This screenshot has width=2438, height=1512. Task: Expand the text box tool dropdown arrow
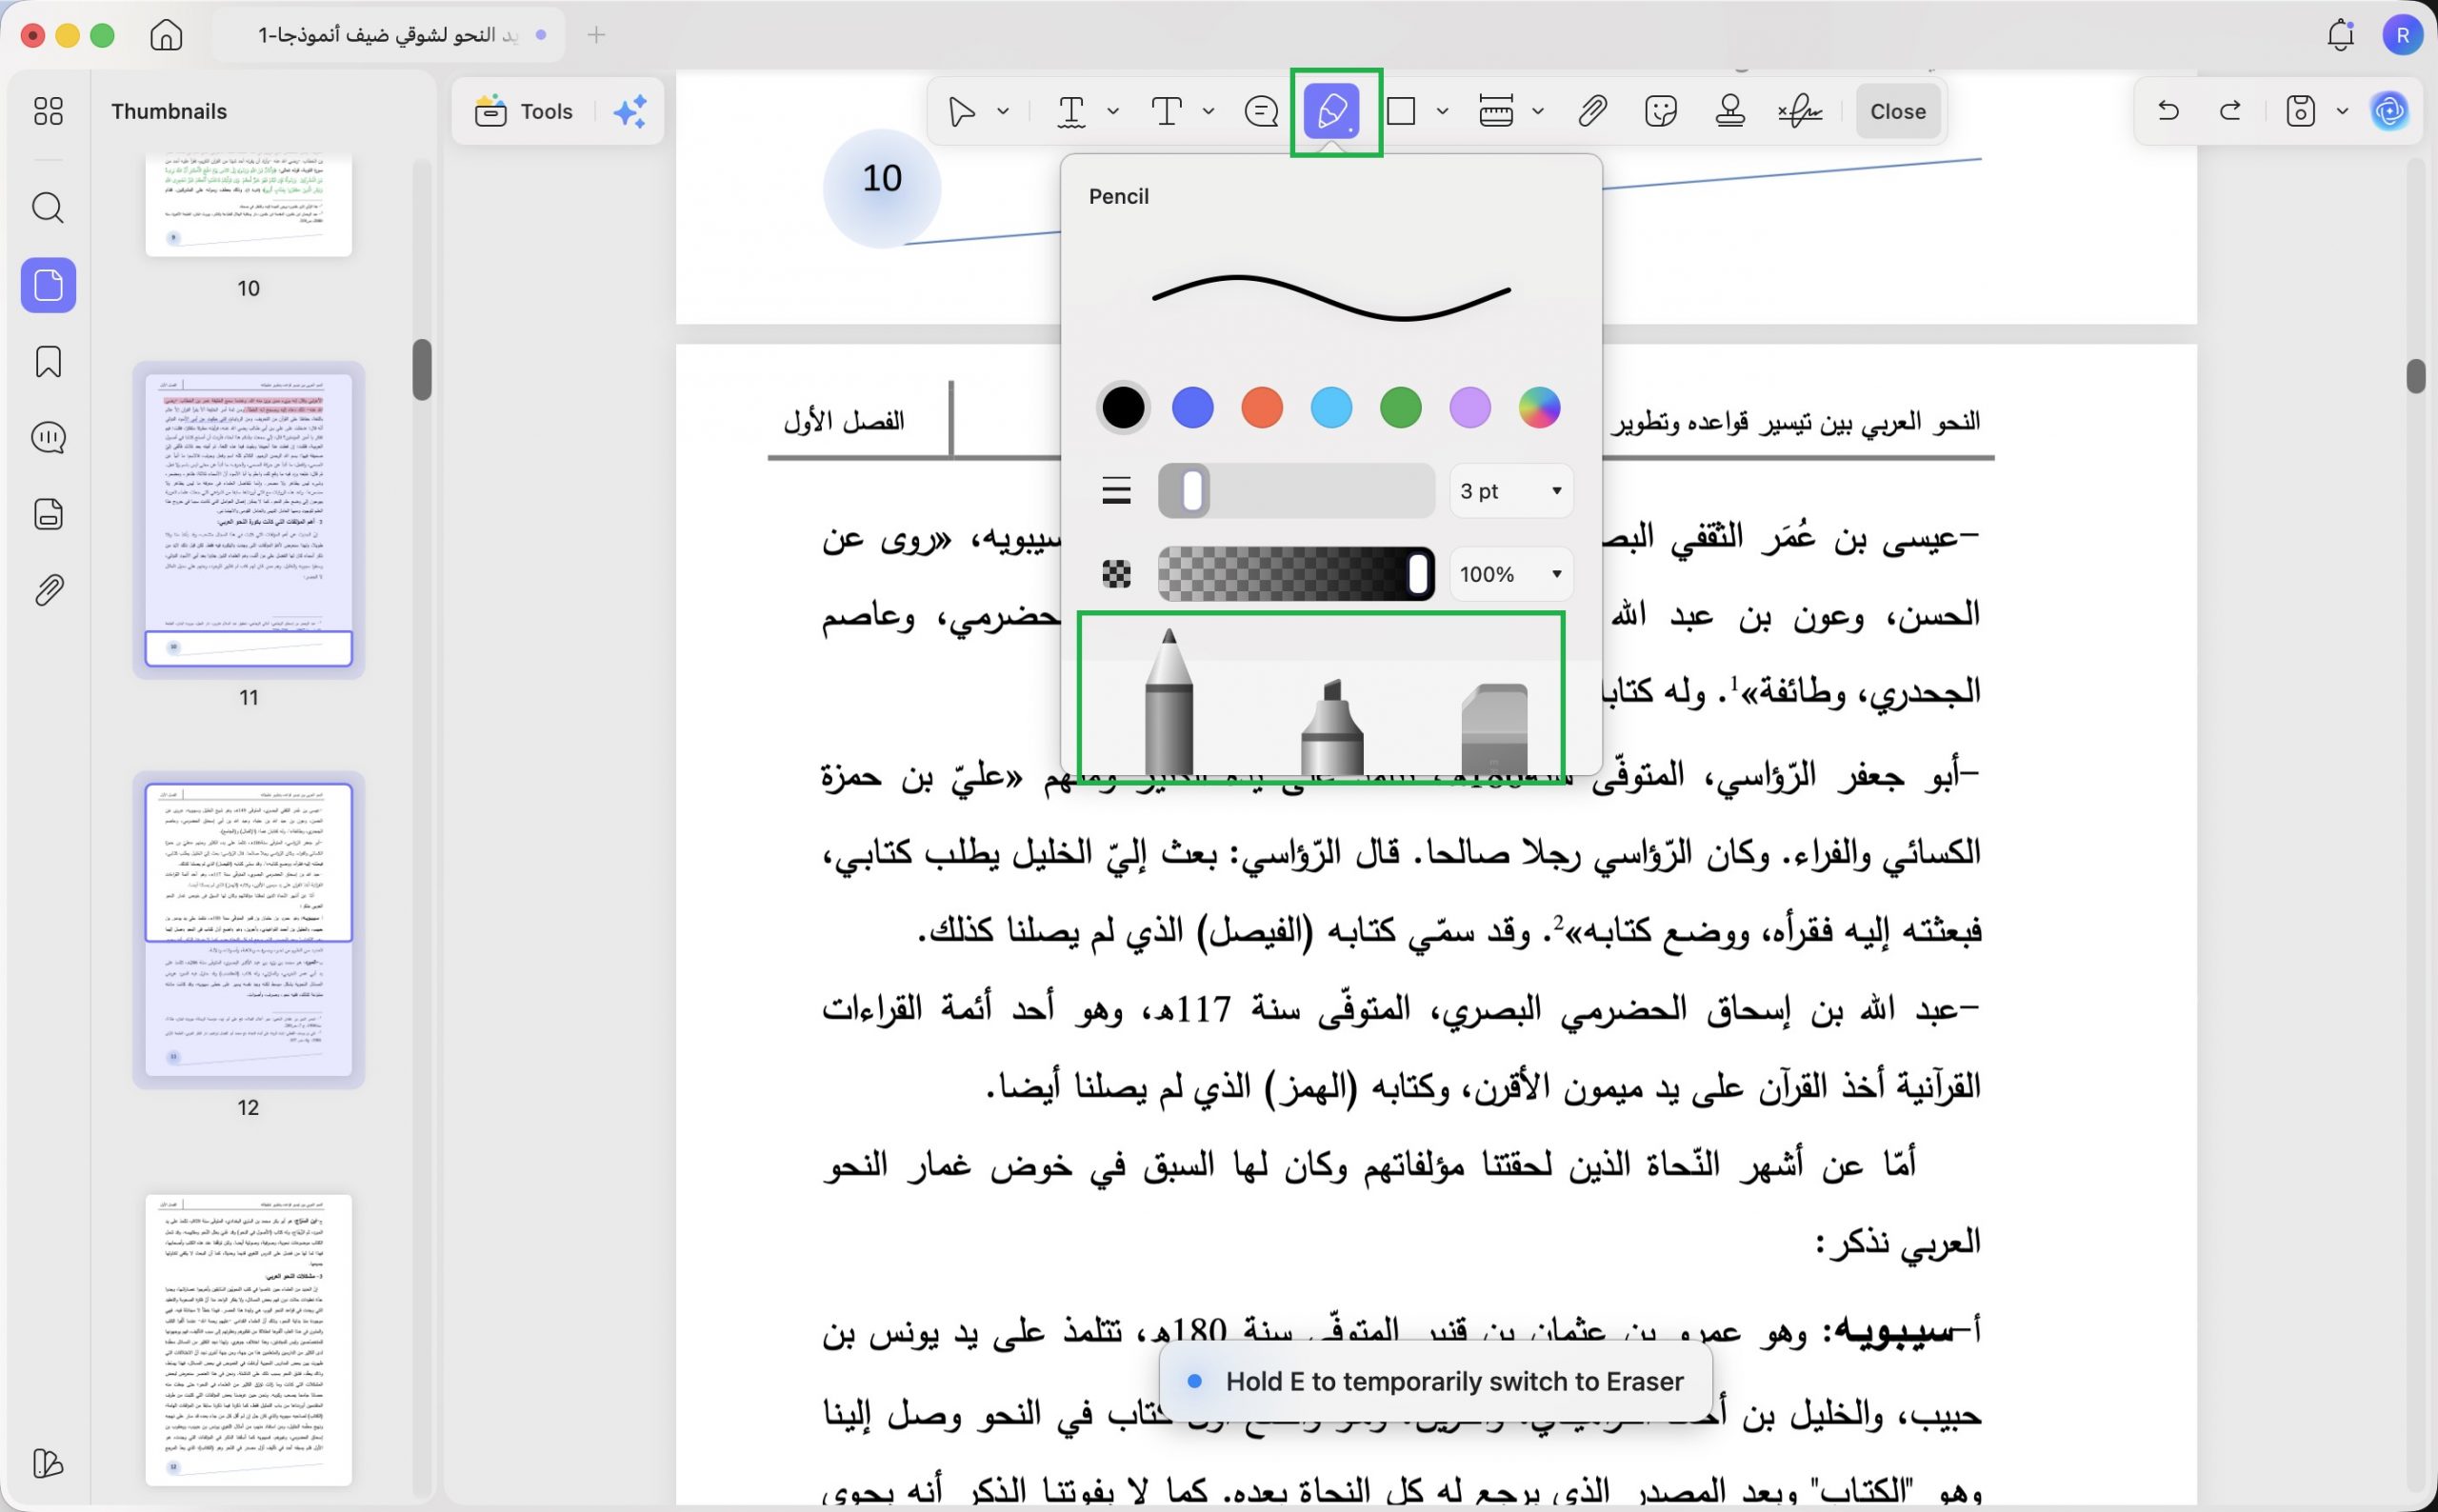pos(1208,111)
